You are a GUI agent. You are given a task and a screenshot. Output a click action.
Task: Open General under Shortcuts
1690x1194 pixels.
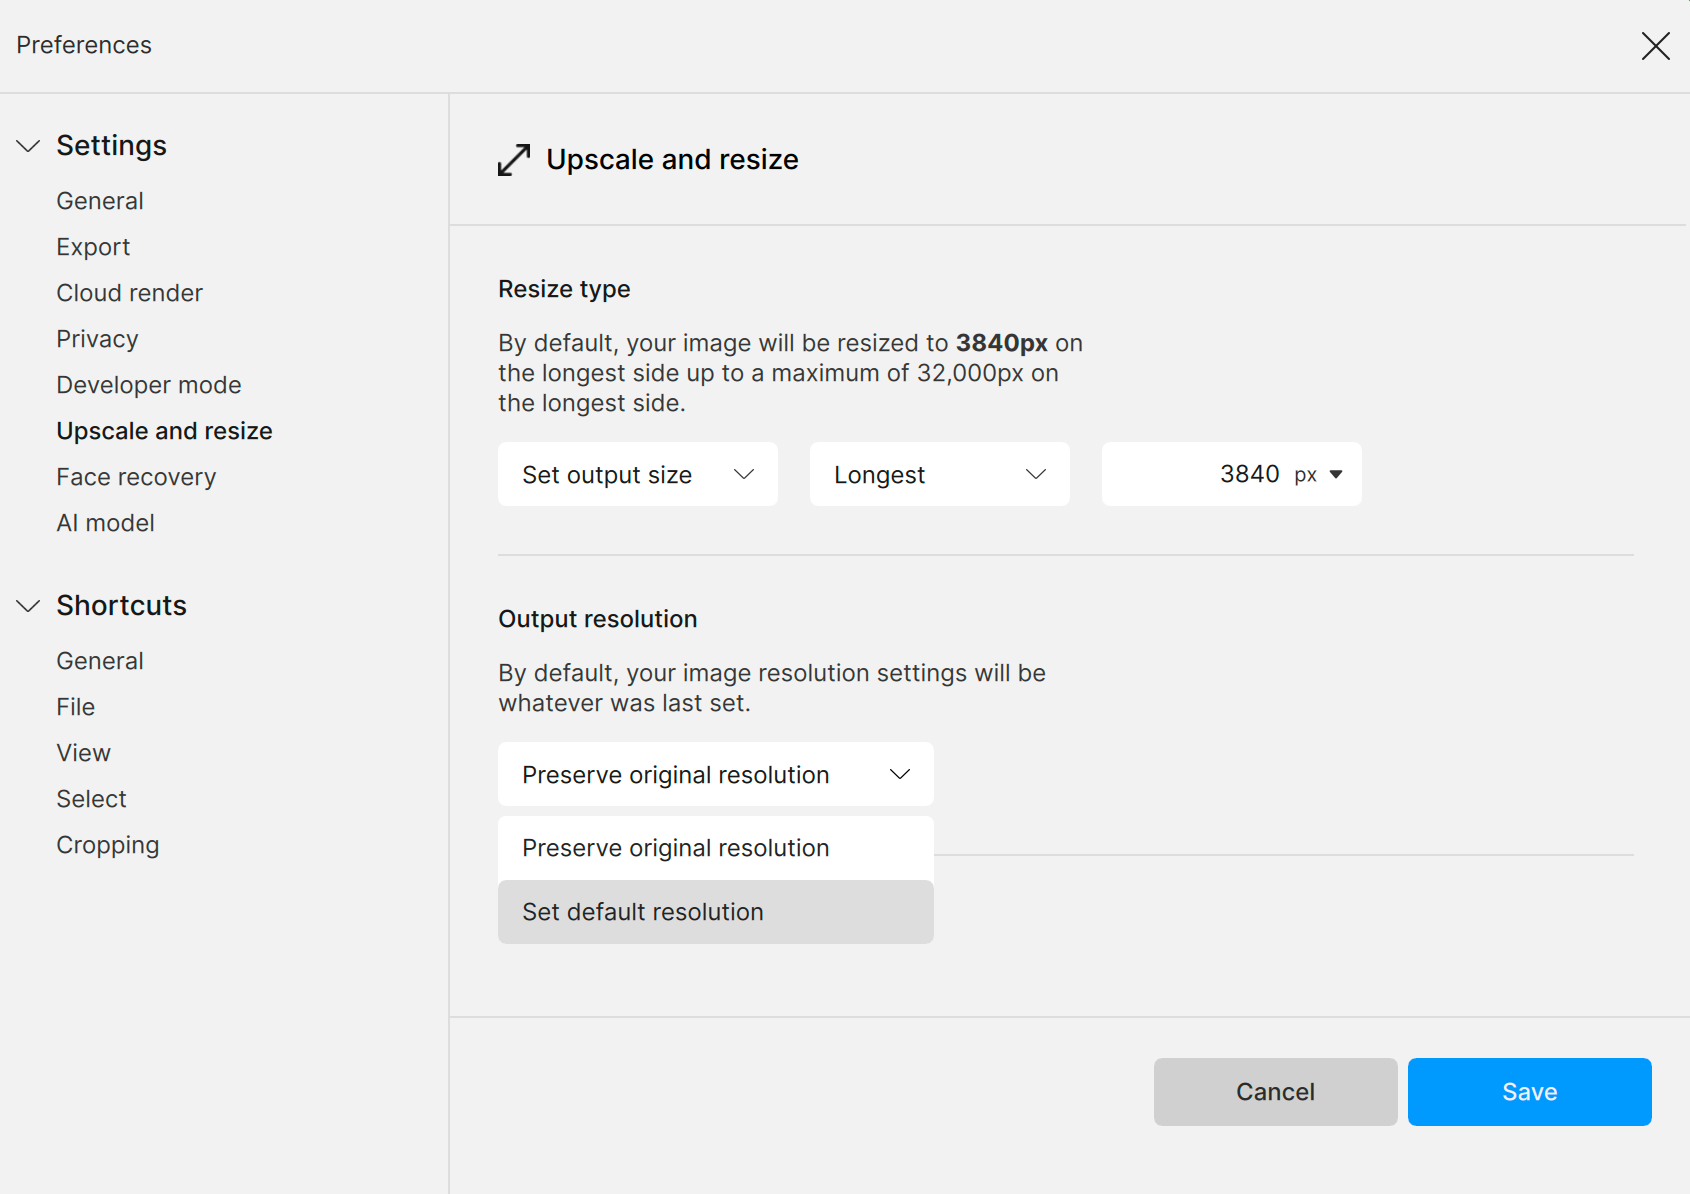coord(100,661)
